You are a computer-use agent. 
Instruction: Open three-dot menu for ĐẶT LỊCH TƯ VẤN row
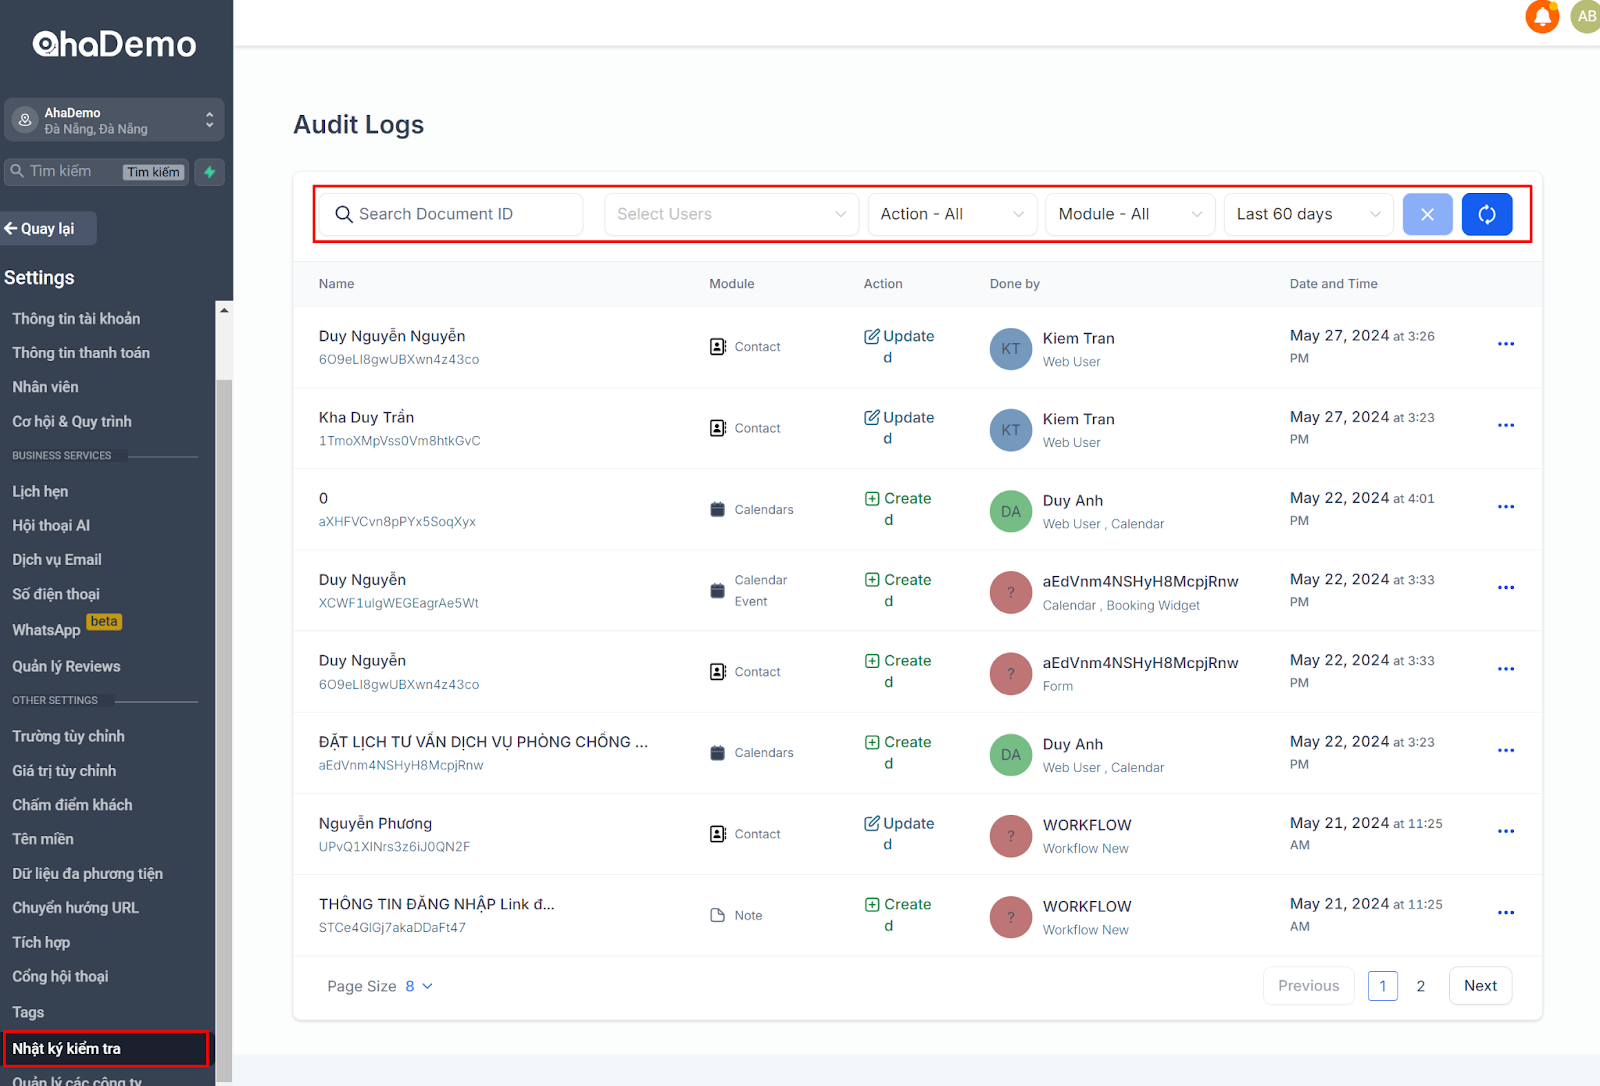1506,750
